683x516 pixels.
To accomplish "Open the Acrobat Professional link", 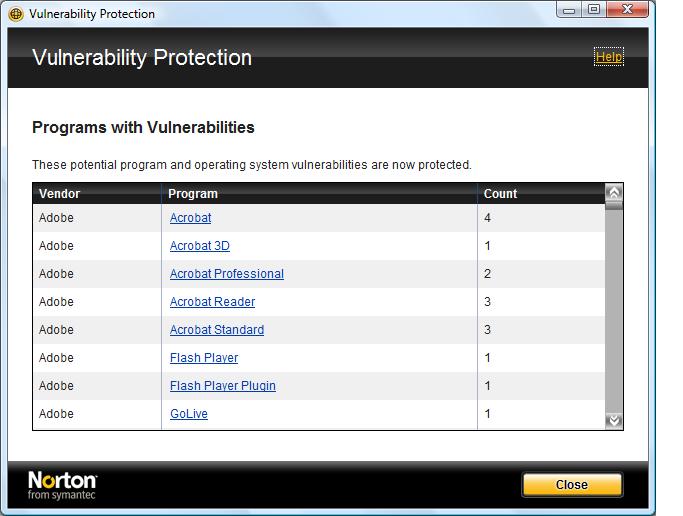I will point(227,273).
